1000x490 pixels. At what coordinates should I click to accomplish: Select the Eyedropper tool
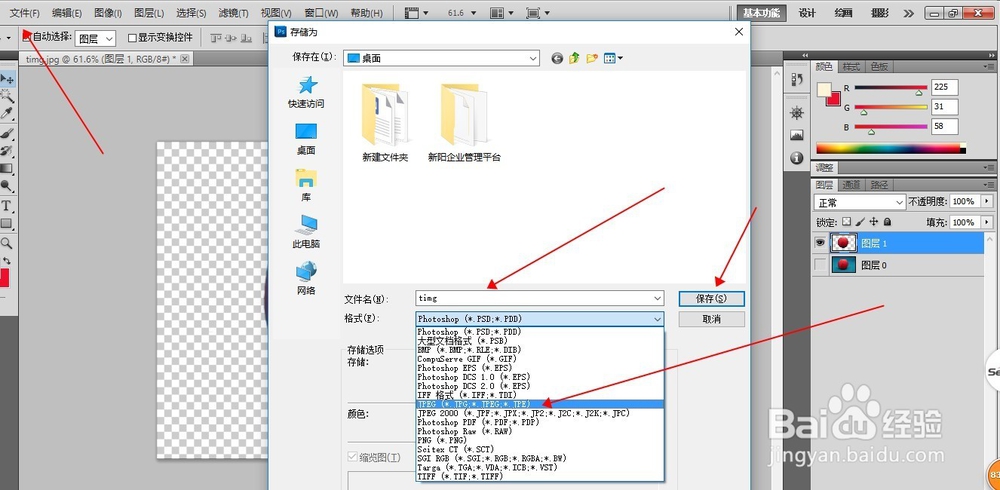pyautogui.click(x=7, y=114)
